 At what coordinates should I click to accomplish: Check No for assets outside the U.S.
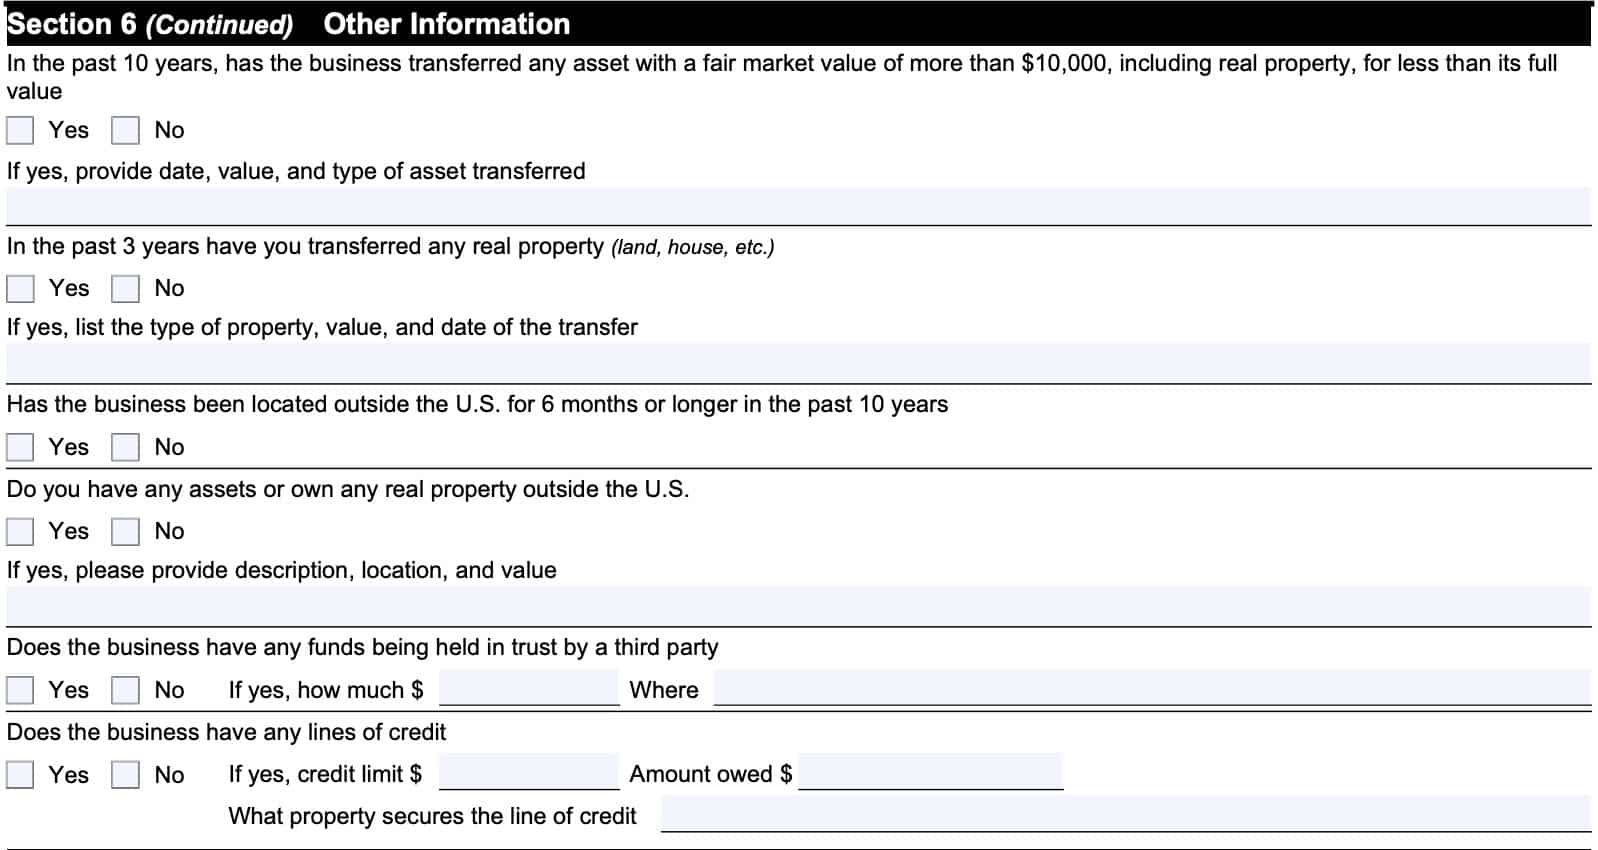[125, 531]
